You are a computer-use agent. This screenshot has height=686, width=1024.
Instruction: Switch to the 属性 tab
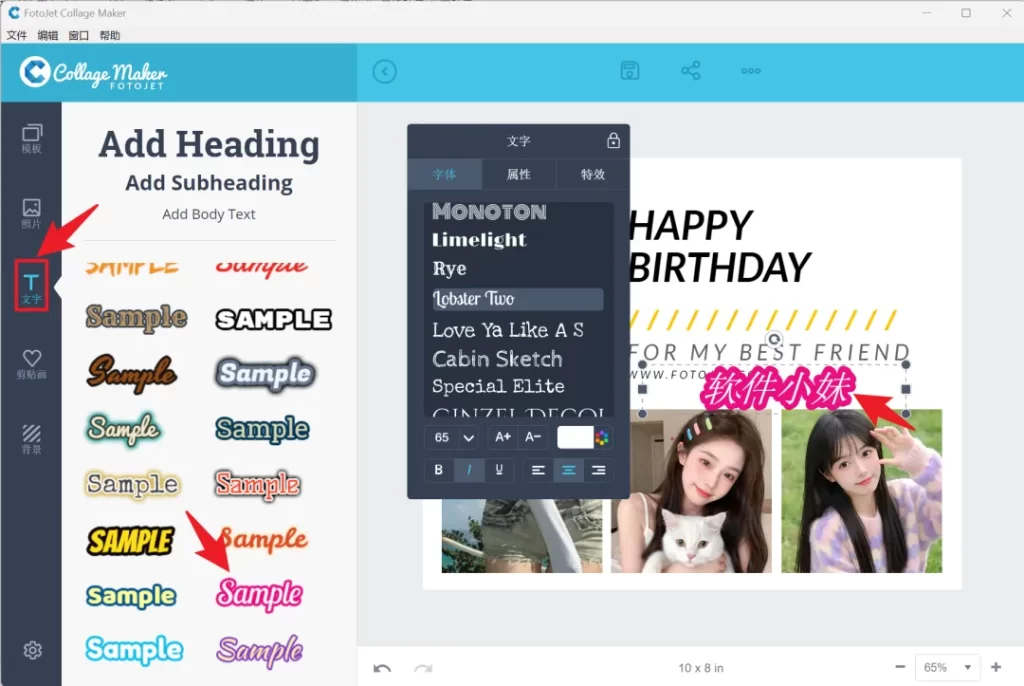[x=518, y=174]
